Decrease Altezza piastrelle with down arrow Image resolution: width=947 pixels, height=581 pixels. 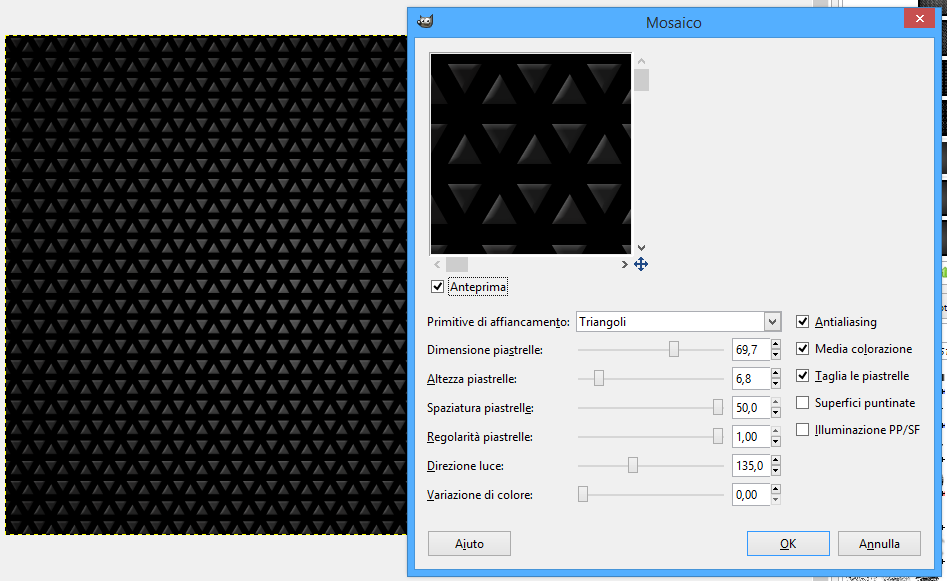[x=775, y=384]
